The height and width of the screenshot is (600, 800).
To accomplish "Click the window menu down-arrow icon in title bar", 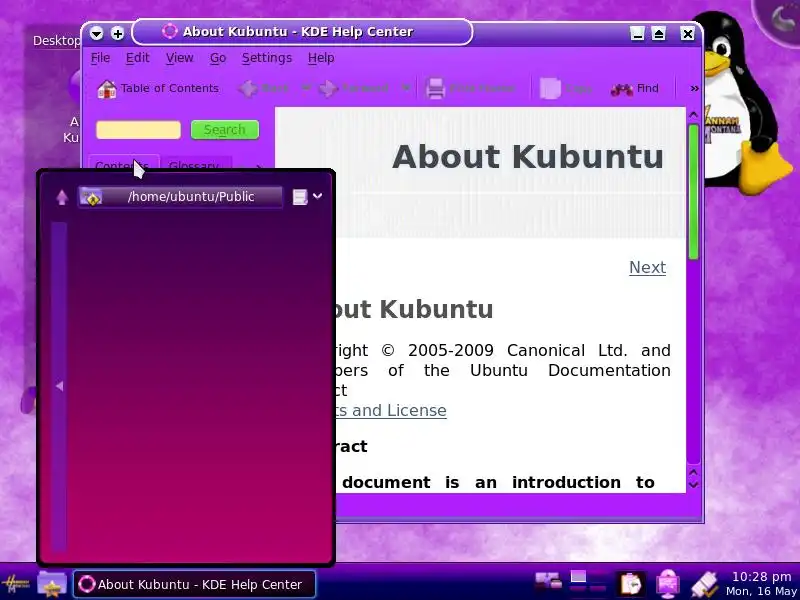I will click(x=96, y=34).
